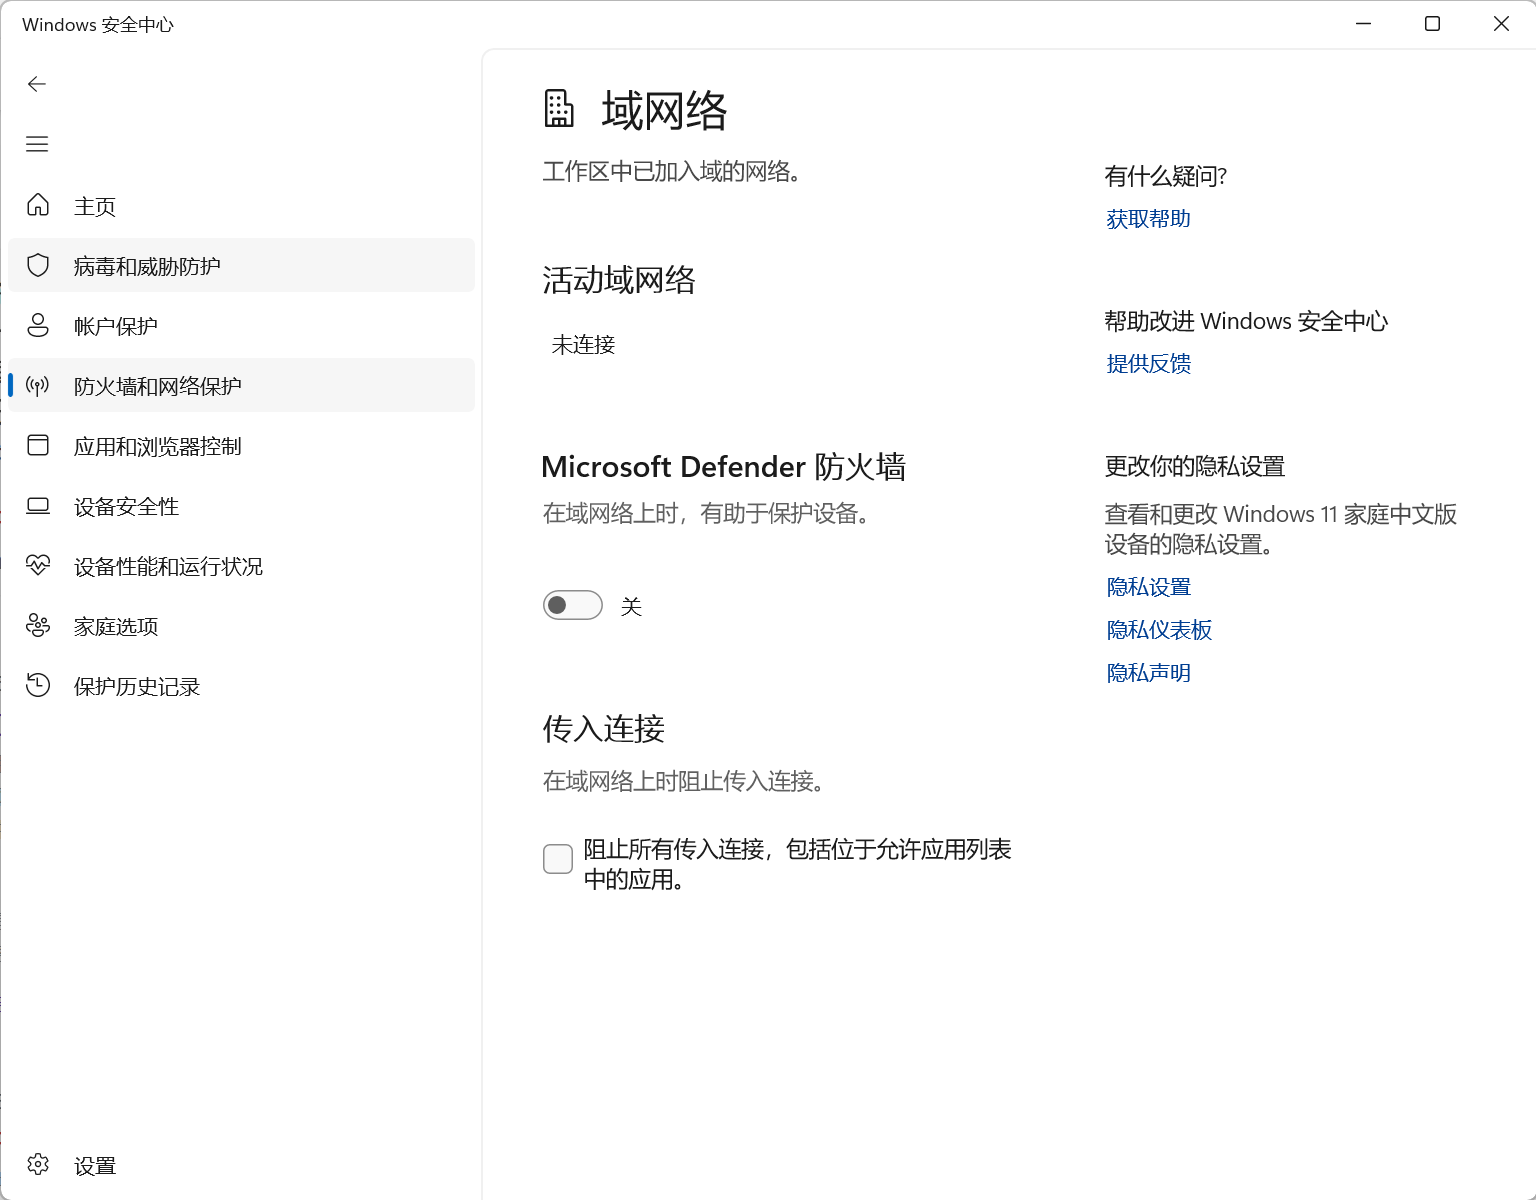Open the 隐私声明 link
Screen dimensions: 1536x1200
1148,673
